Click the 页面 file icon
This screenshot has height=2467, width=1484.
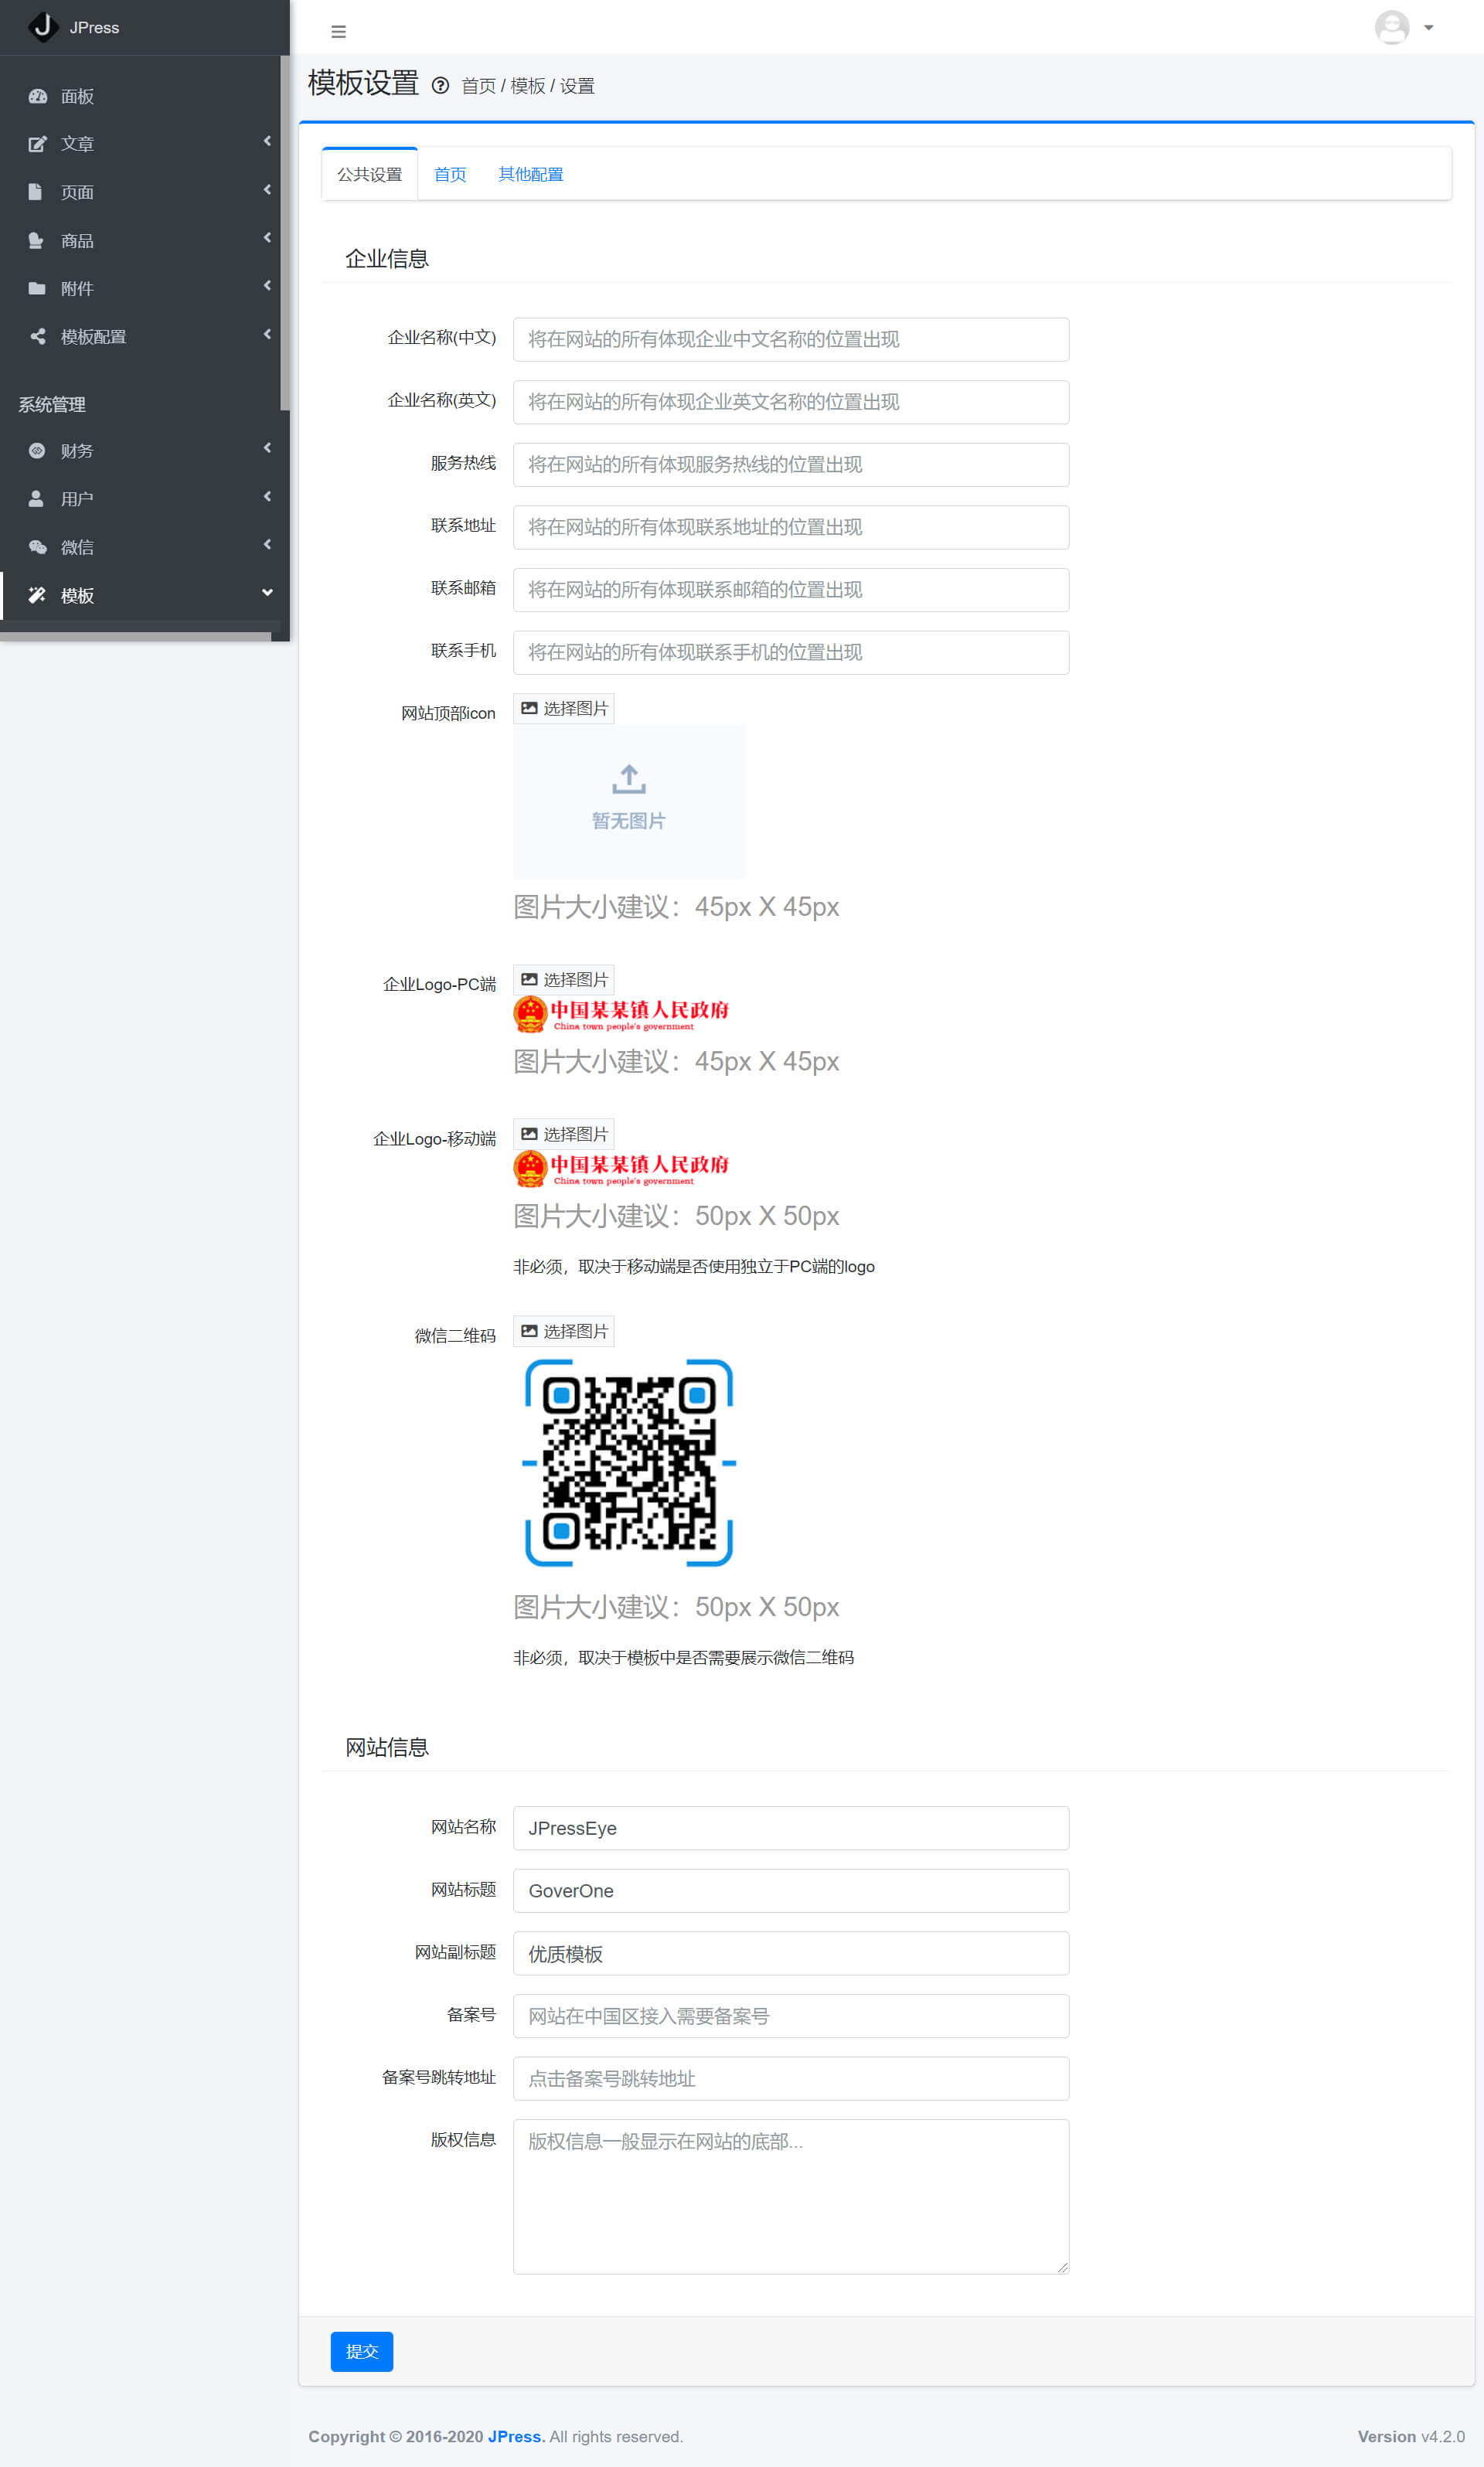(35, 192)
